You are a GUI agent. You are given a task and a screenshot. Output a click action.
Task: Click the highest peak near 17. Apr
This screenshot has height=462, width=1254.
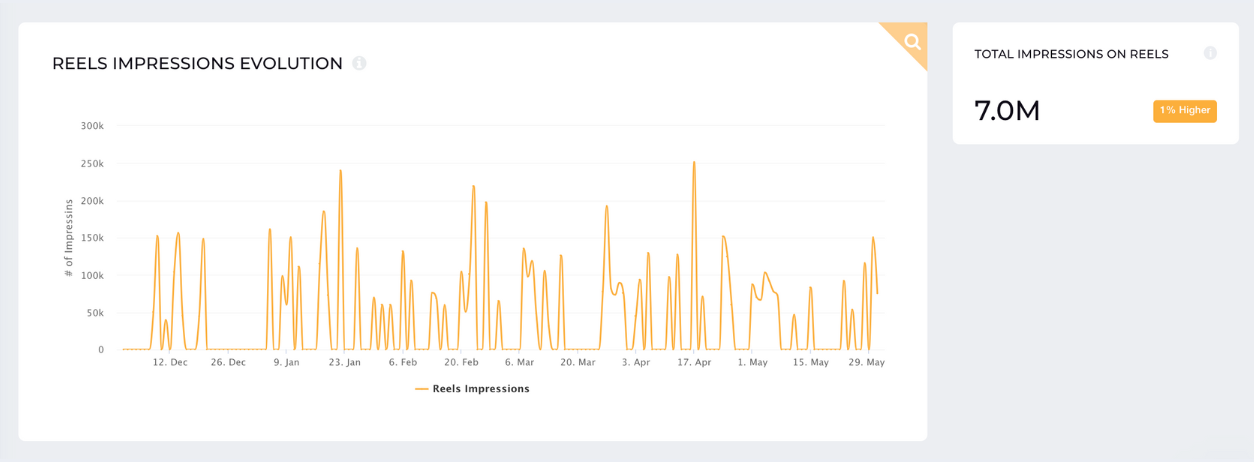(x=694, y=163)
